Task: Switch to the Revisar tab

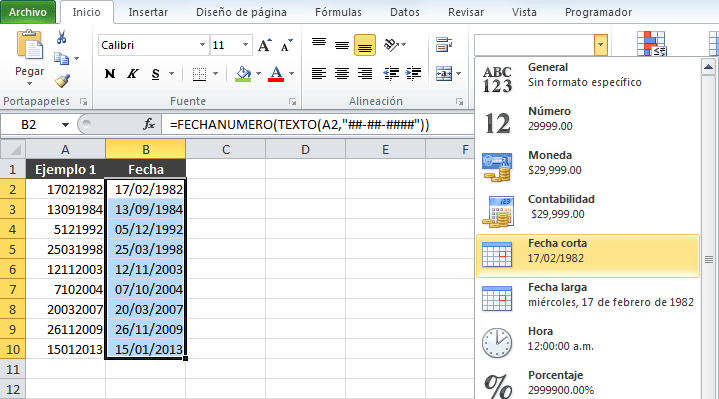Action: [465, 12]
